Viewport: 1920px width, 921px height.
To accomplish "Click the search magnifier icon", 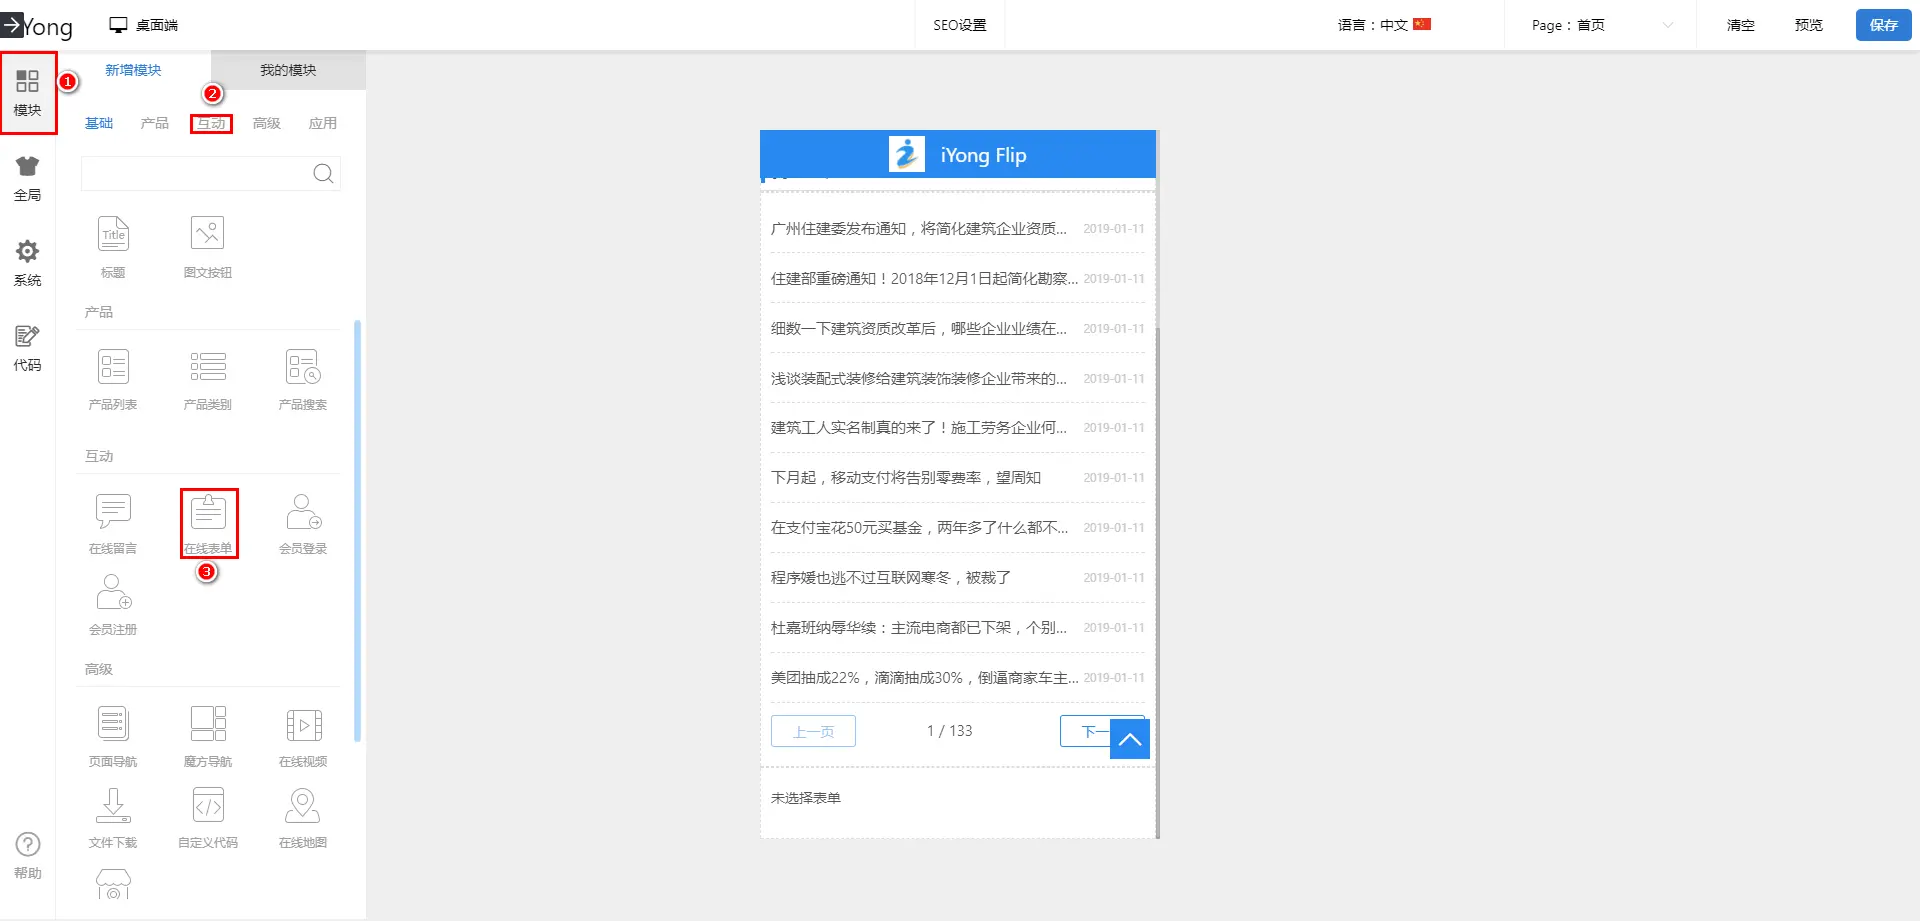I will pos(323,174).
